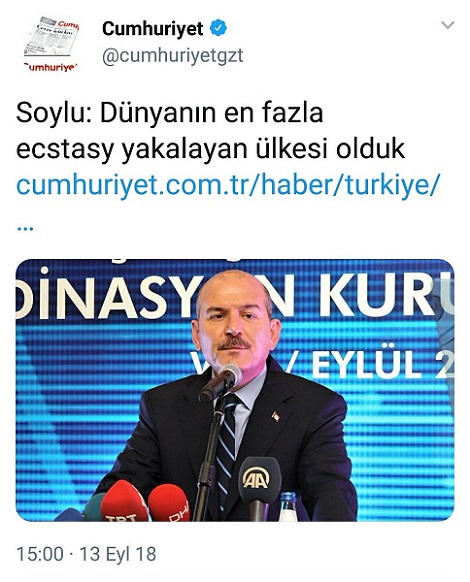Click the EYLÜL text on the backdrop

coord(366,364)
